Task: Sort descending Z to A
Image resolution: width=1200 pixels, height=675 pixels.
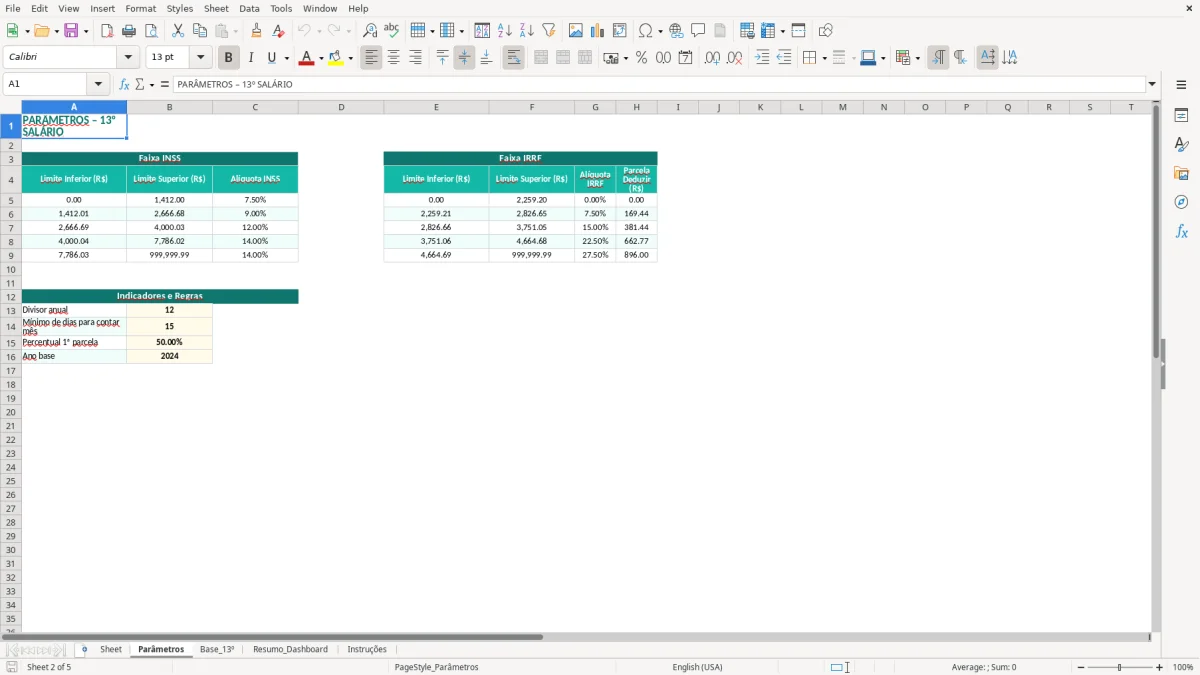Action: coord(527,31)
